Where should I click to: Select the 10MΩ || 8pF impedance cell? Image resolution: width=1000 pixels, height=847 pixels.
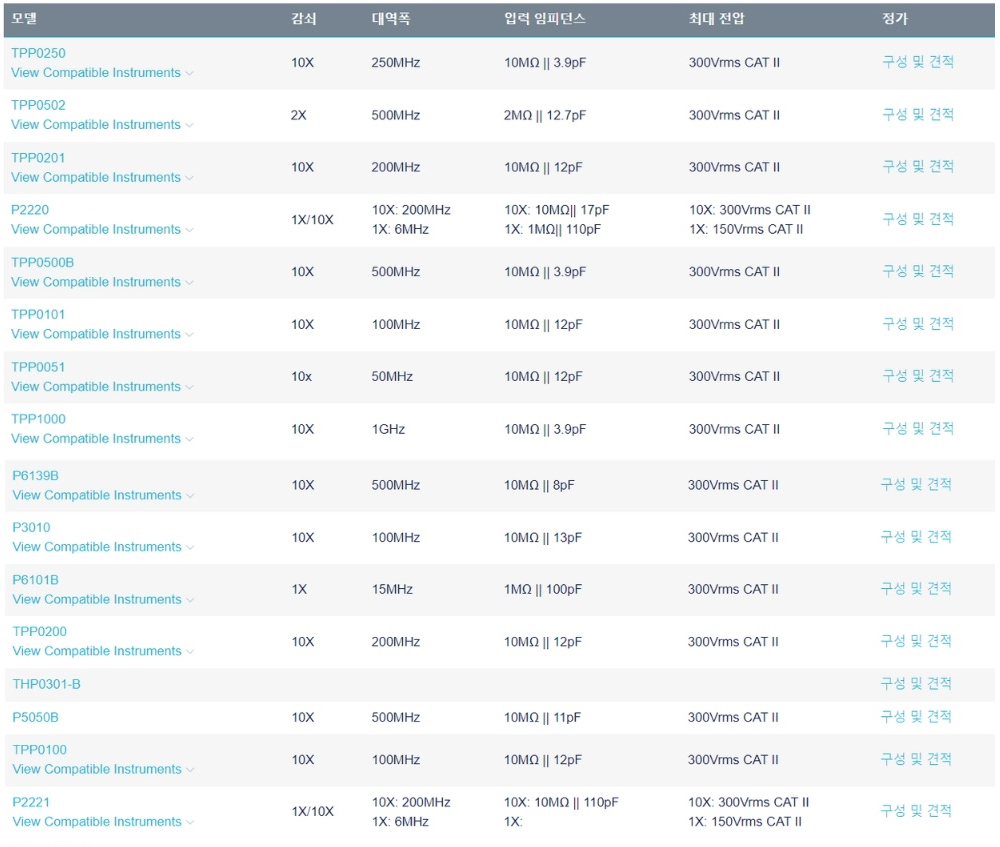(539, 485)
